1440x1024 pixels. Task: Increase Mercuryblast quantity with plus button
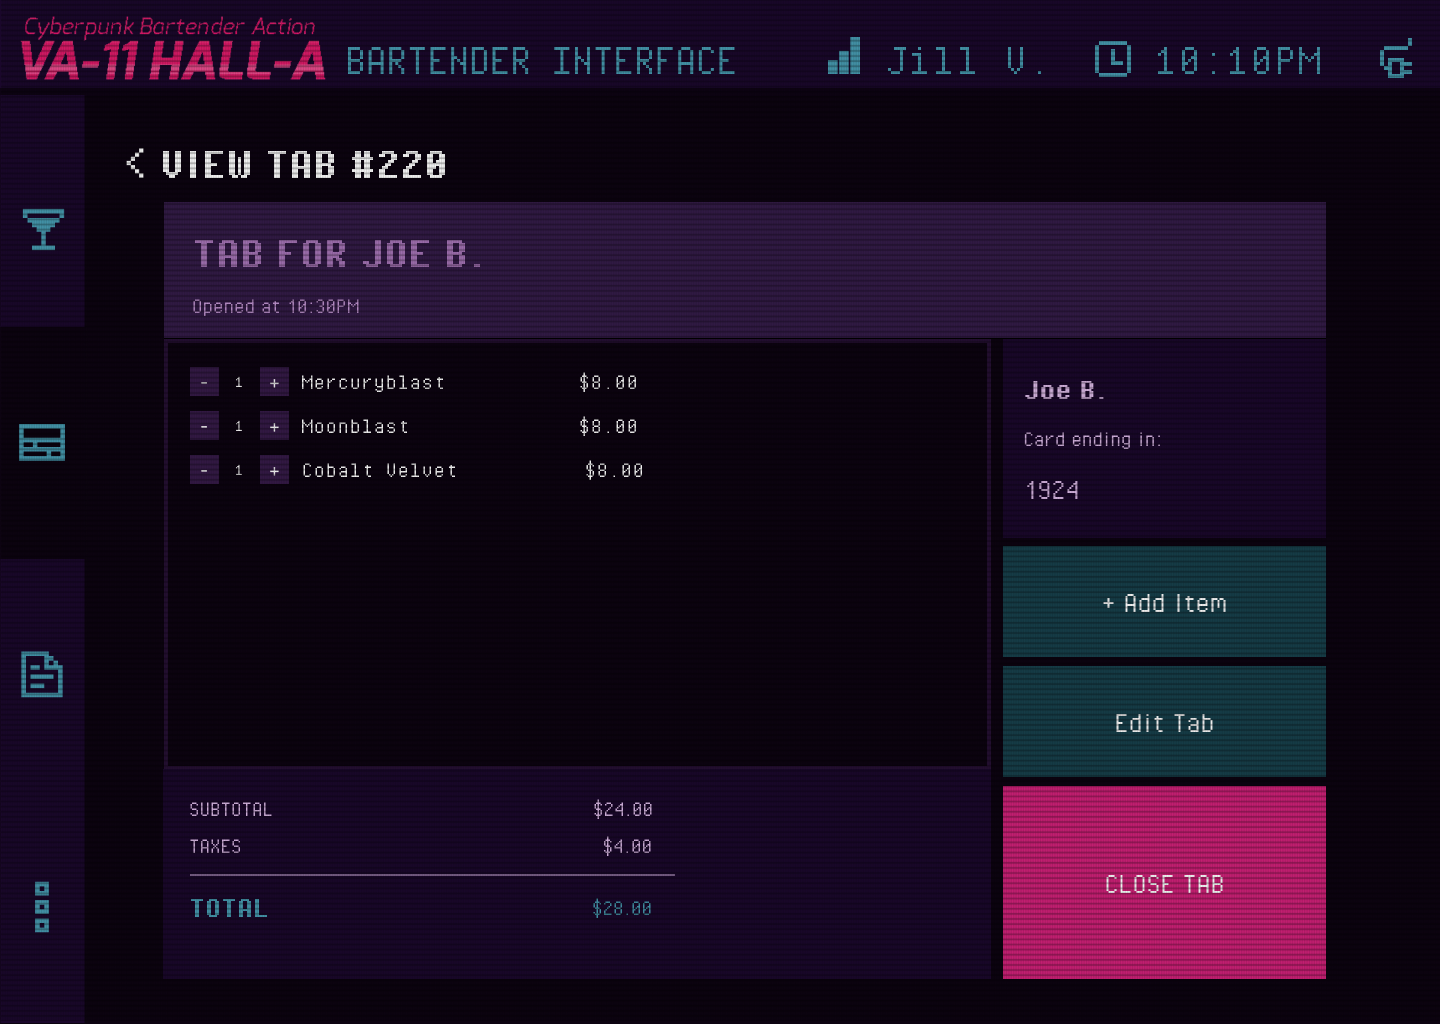[x=274, y=382]
